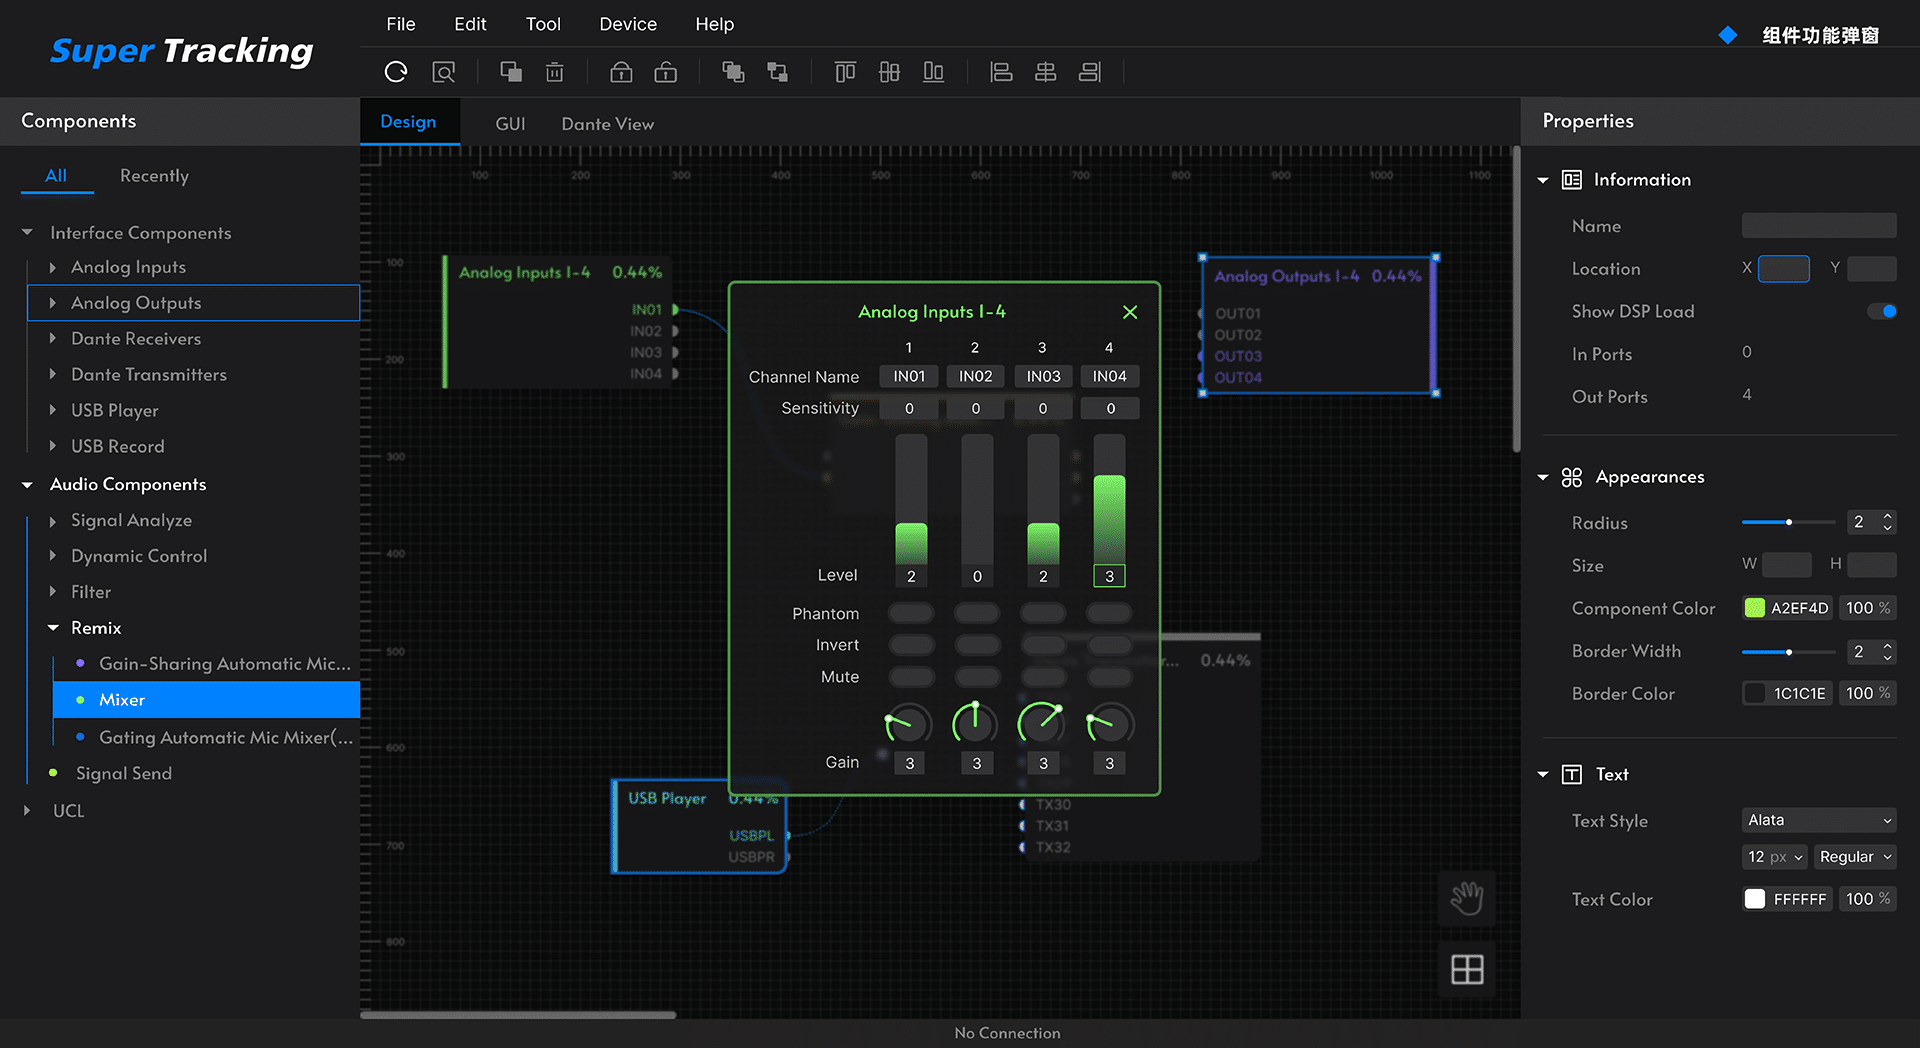The height and width of the screenshot is (1048, 1920).
Task: Click the closed padlock lock icon
Action: coord(621,72)
